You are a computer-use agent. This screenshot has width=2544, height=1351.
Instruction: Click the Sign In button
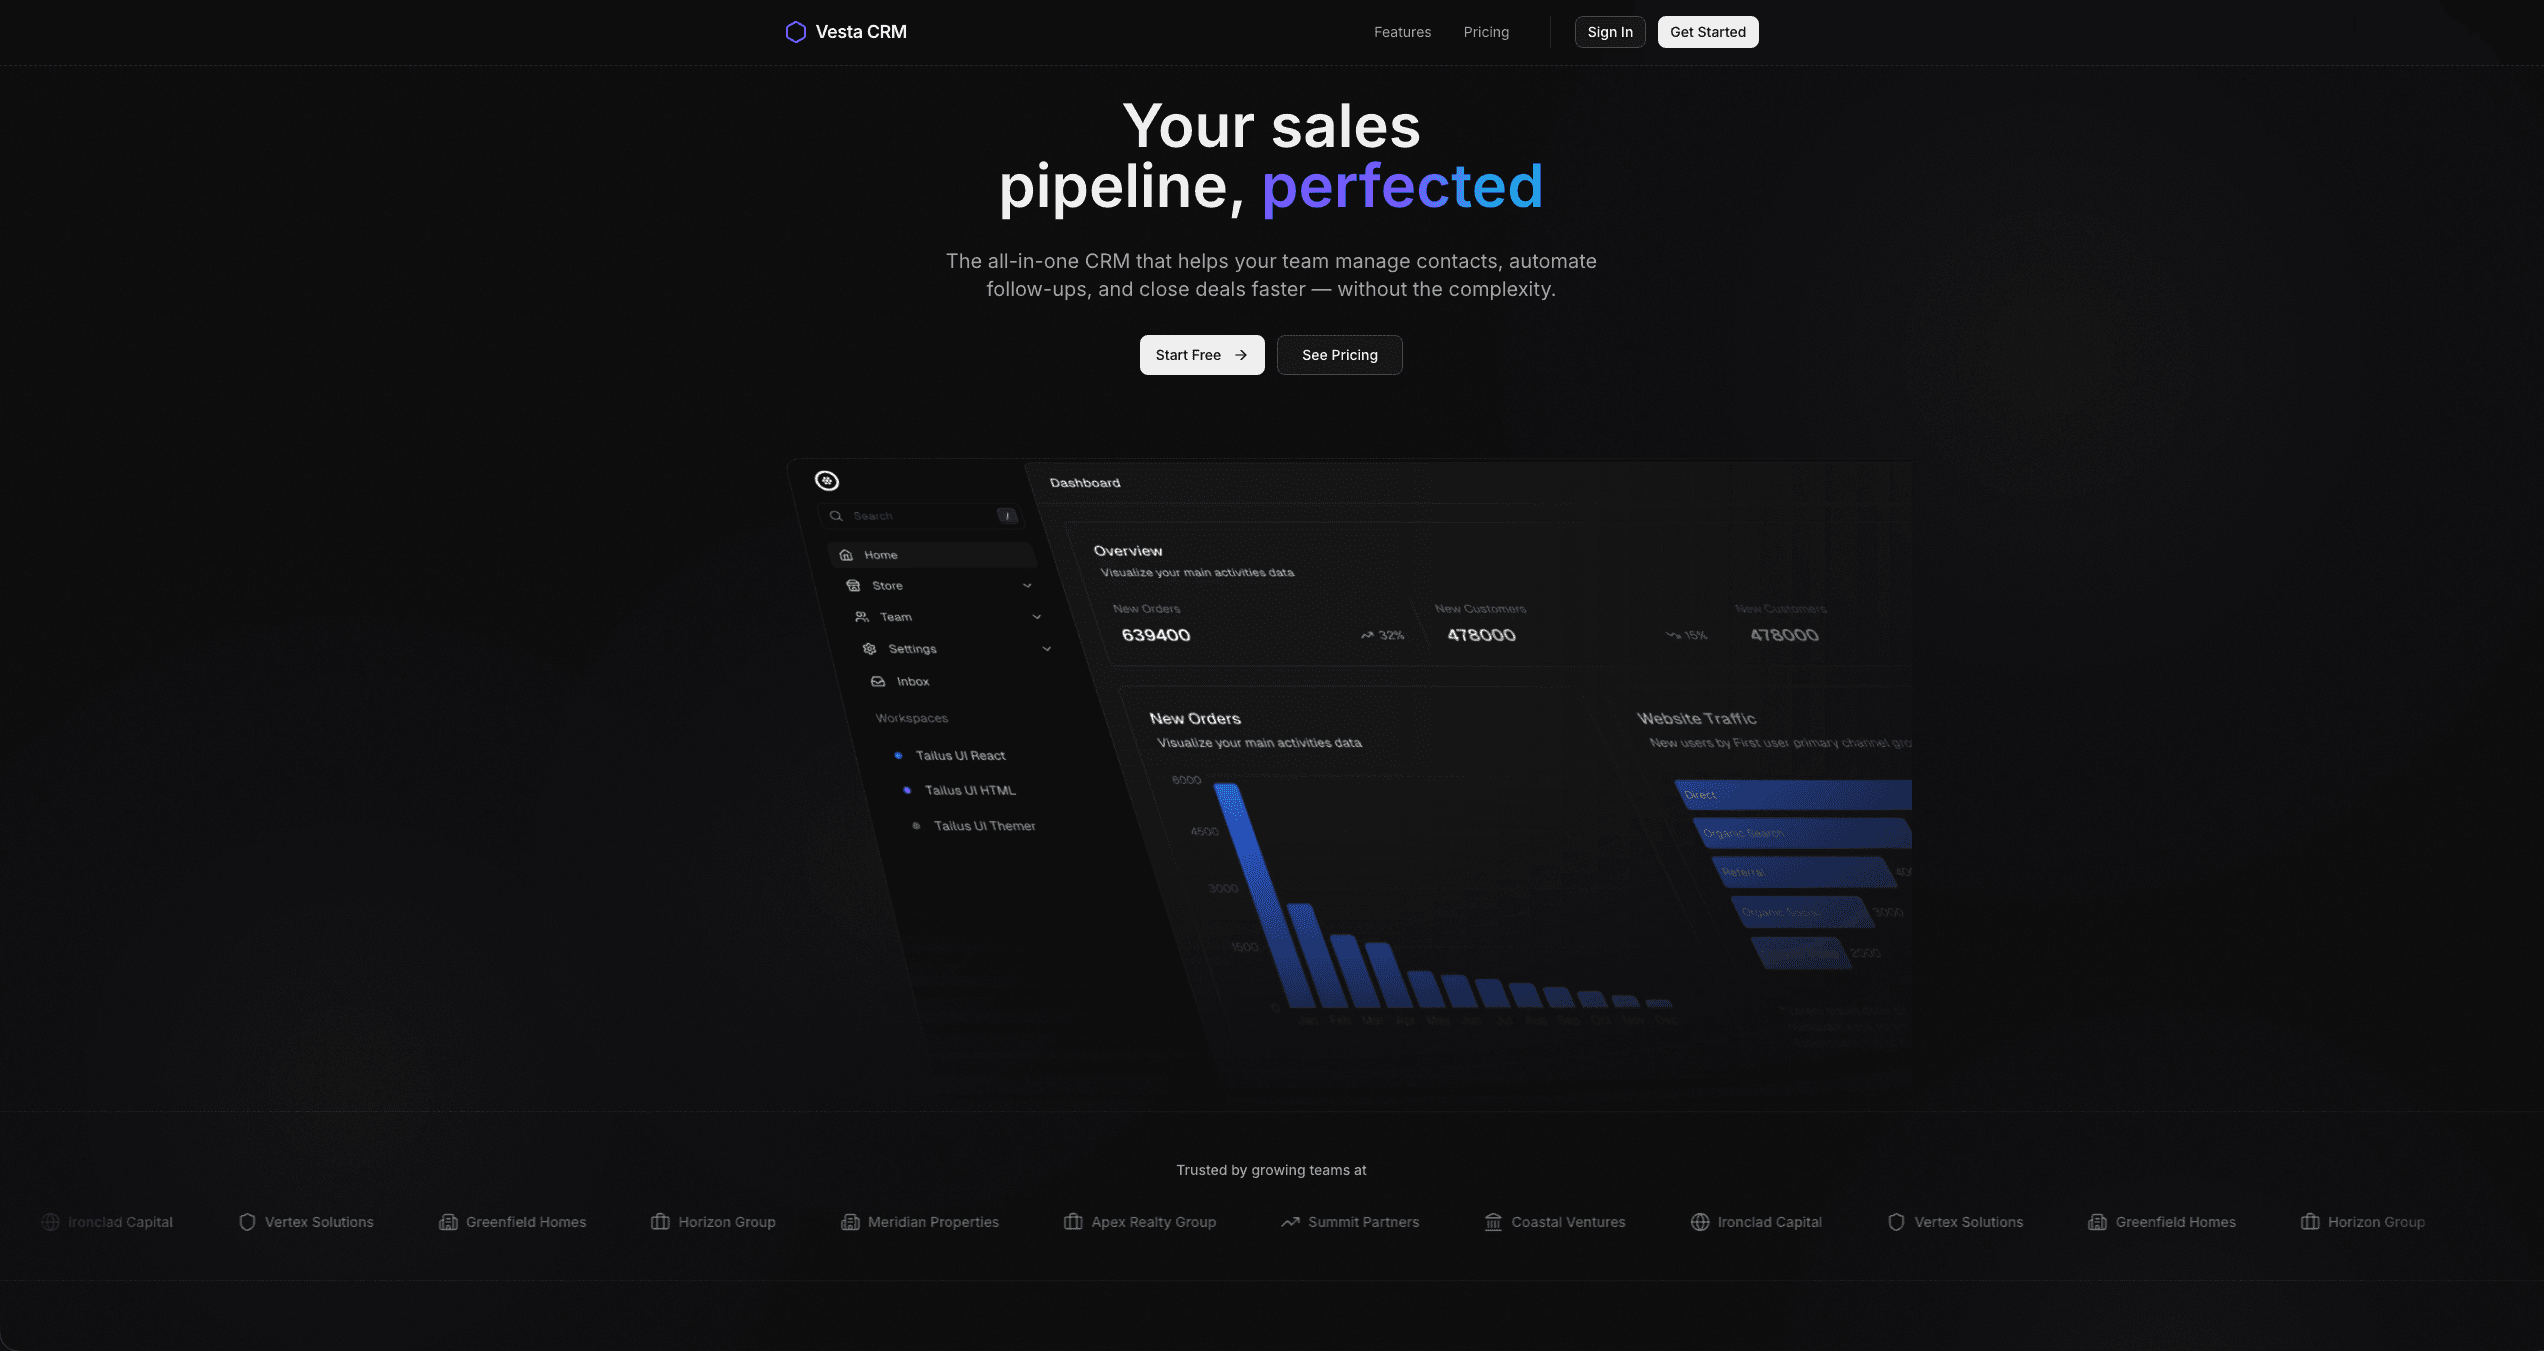[x=1610, y=32]
